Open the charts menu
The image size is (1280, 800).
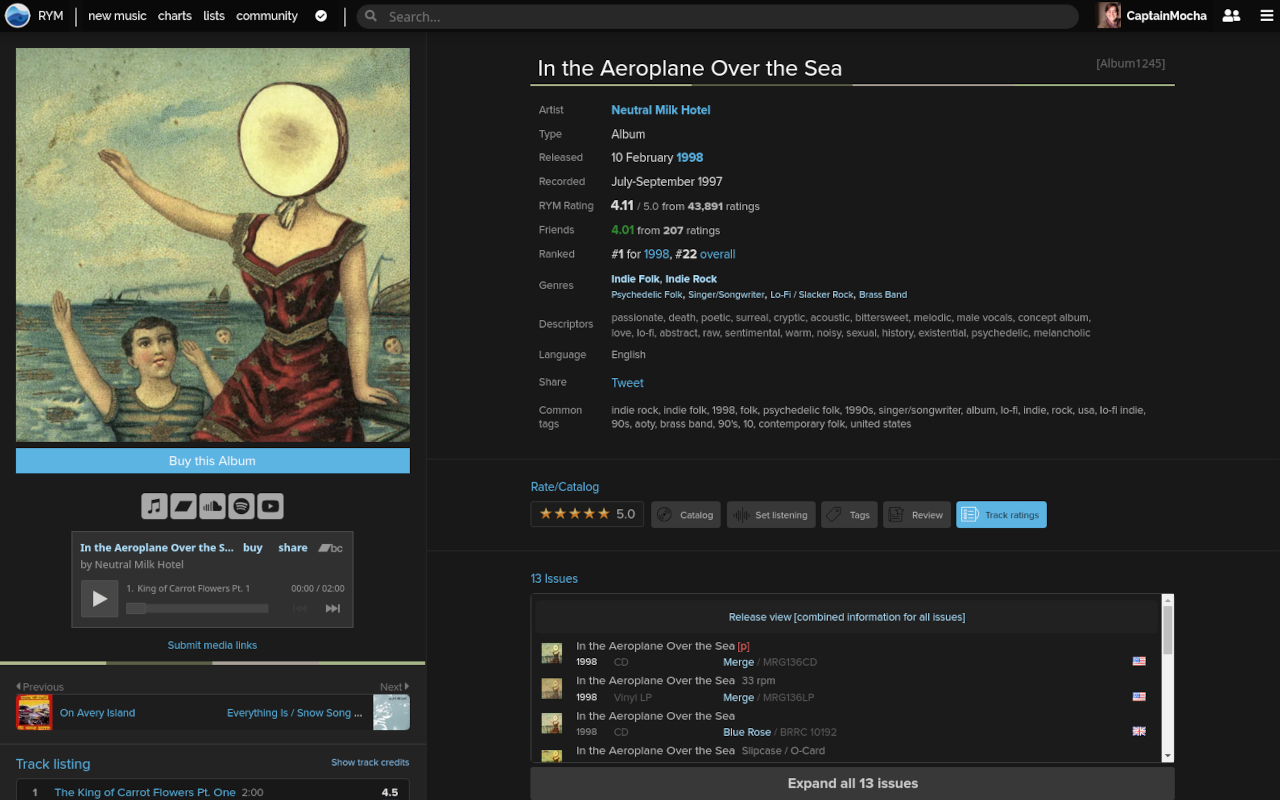(175, 16)
